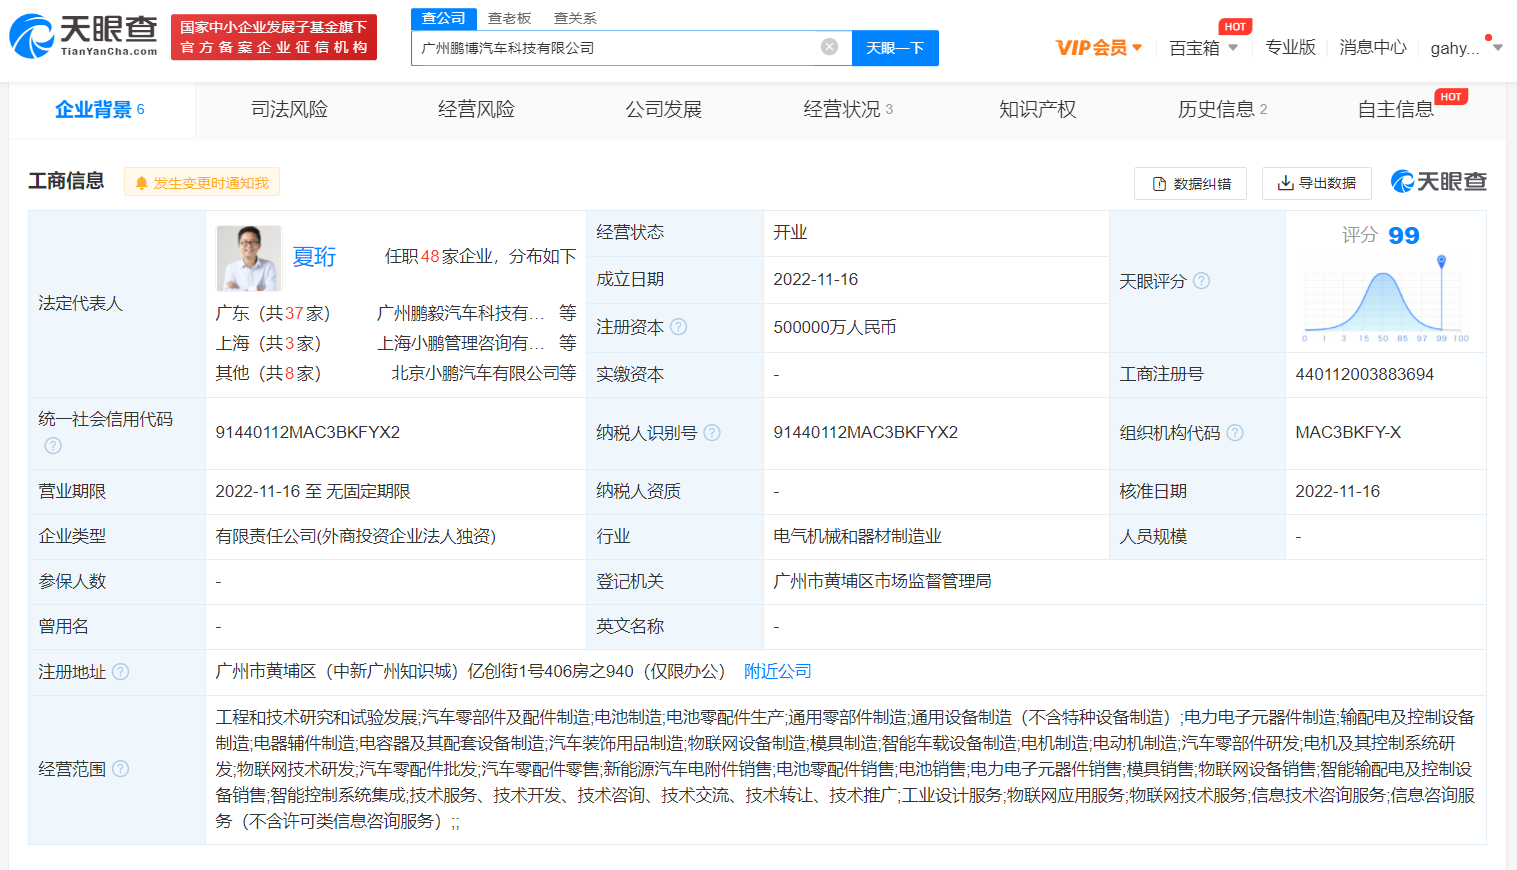Image resolution: width=1517 pixels, height=870 pixels.
Task: Open the 专业版 link
Action: point(1290,48)
